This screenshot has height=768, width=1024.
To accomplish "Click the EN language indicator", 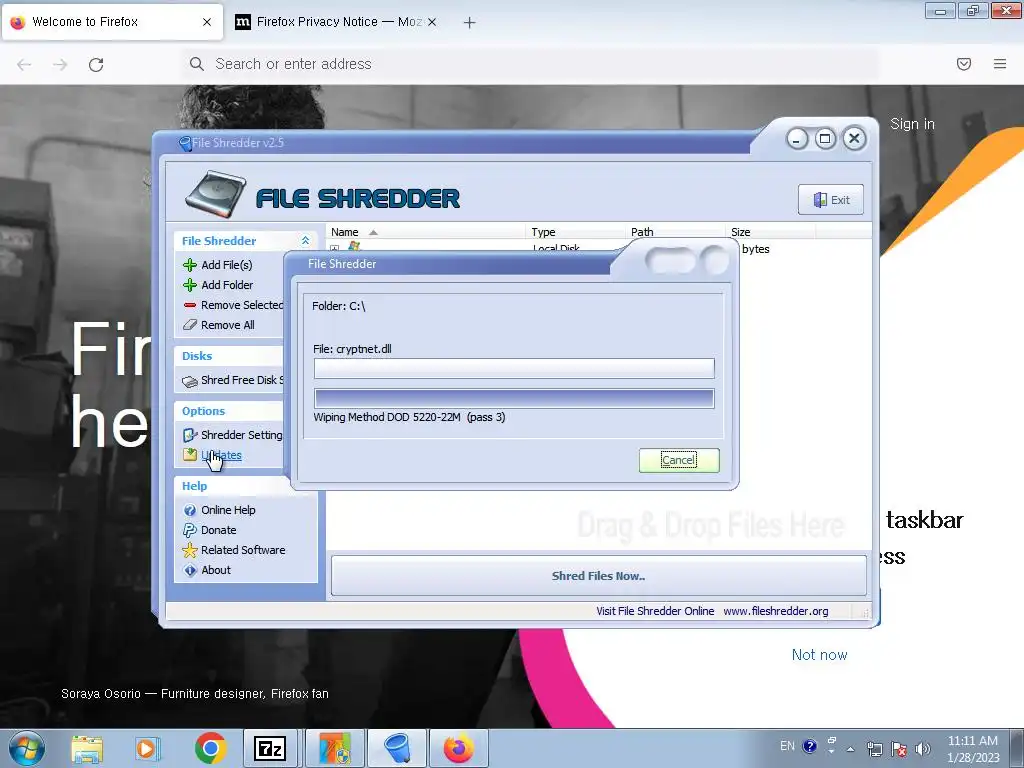I will coord(788,746).
